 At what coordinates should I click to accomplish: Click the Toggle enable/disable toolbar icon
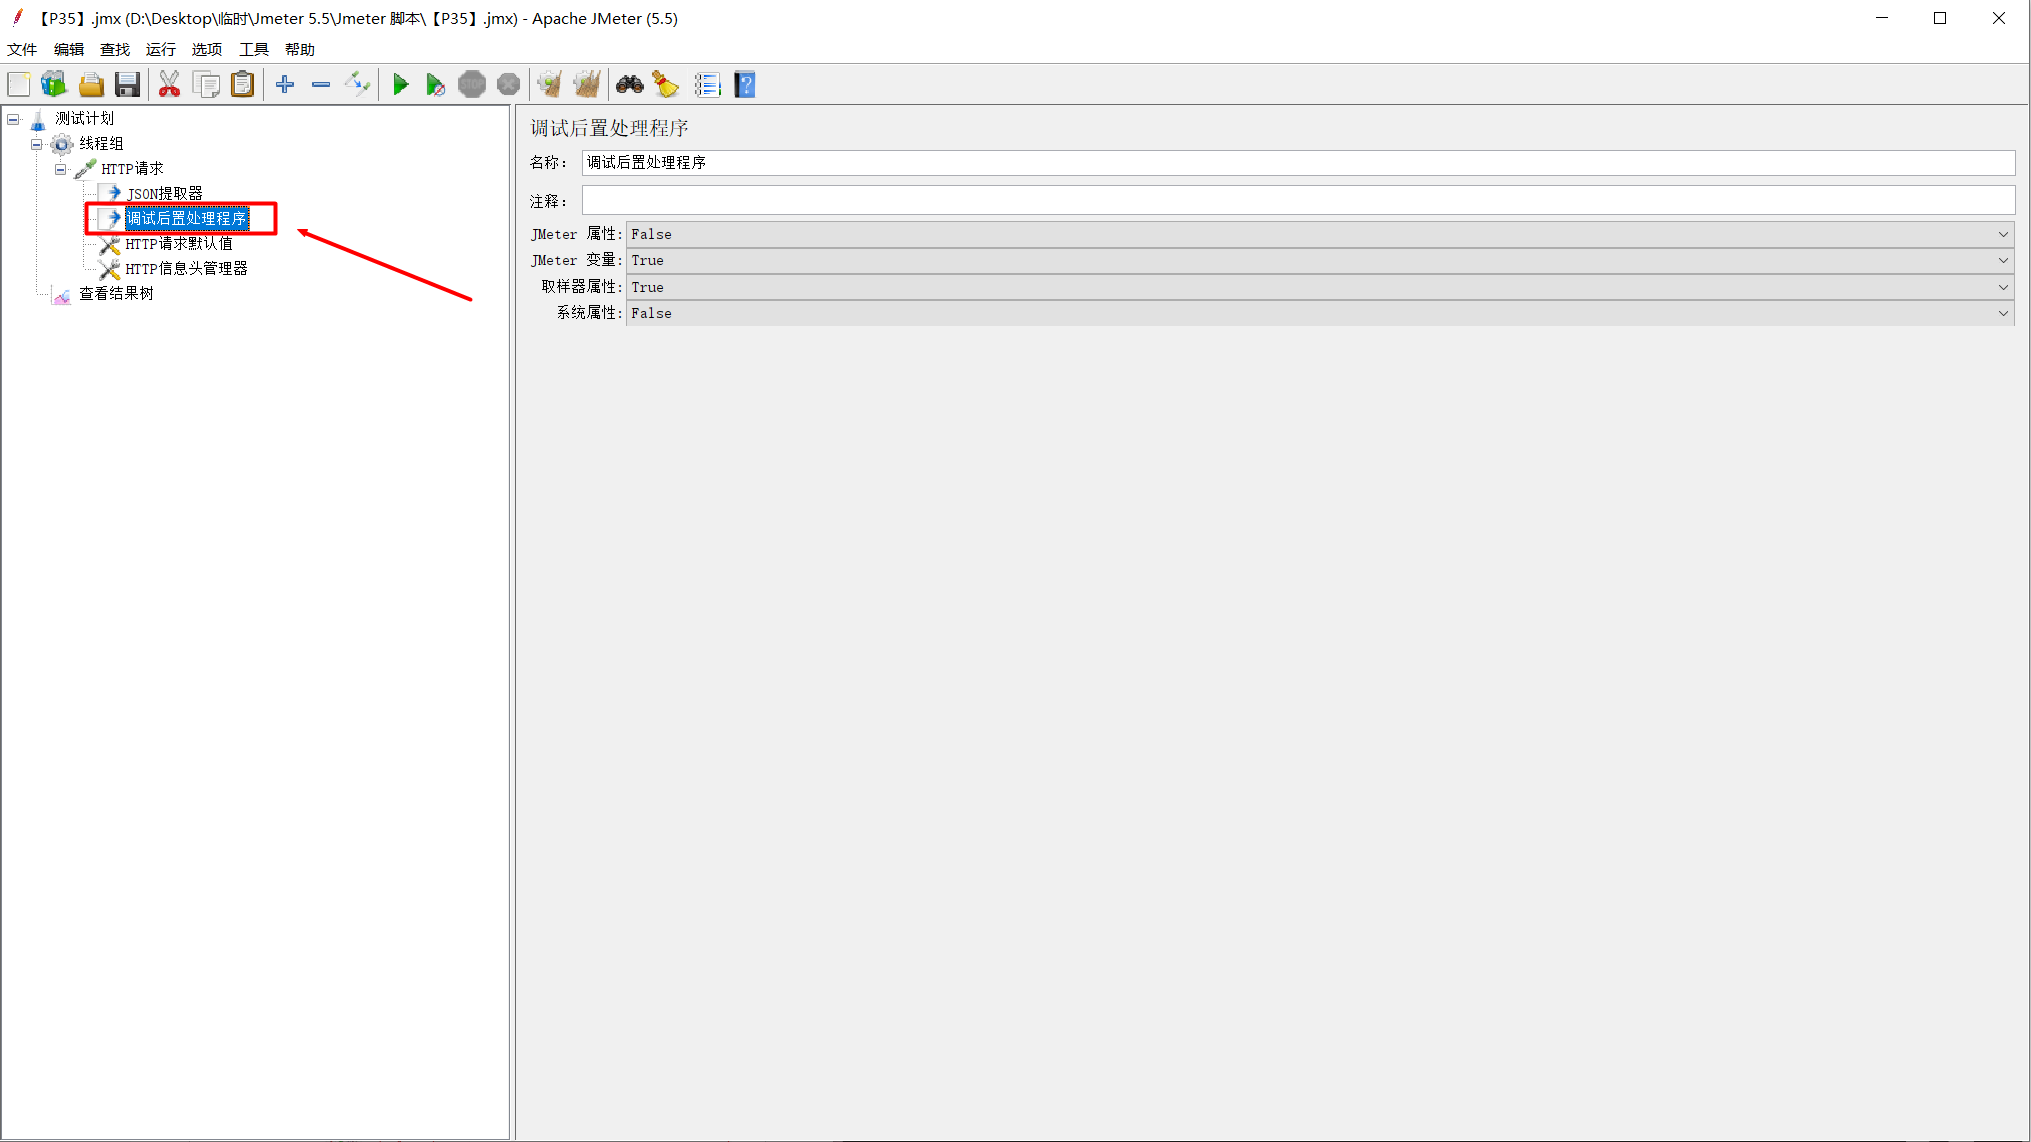357,85
